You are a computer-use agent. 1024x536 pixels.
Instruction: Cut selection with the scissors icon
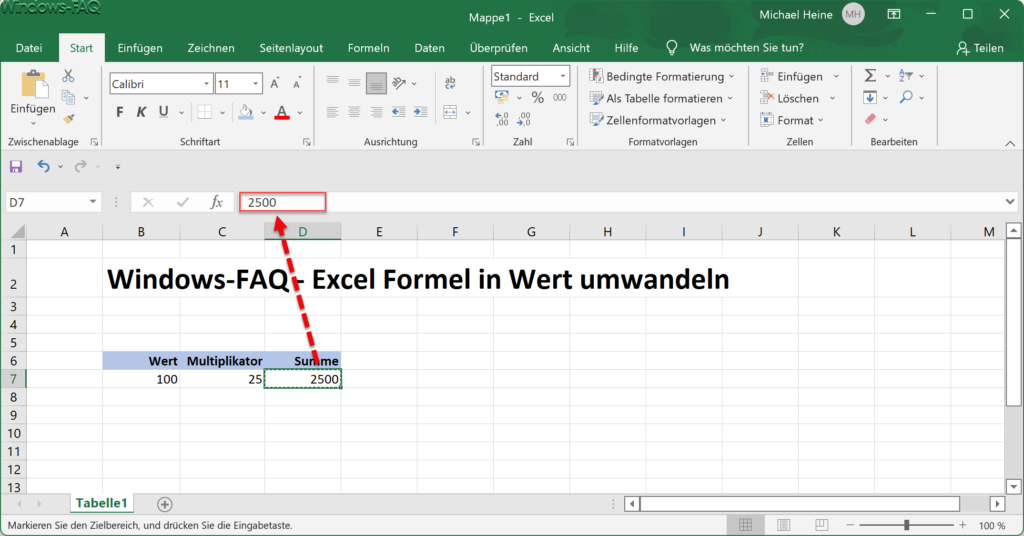pyautogui.click(x=69, y=76)
